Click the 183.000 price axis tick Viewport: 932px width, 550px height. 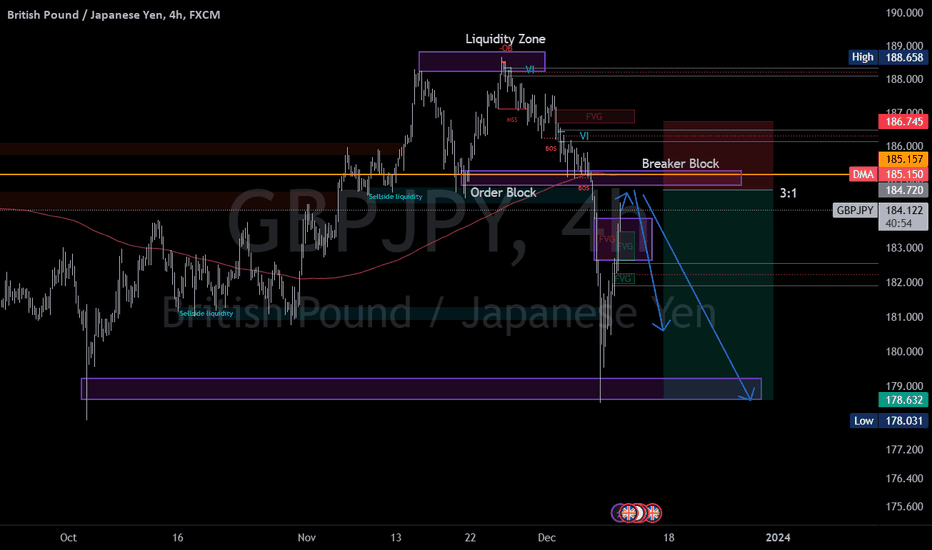[x=904, y=248]
